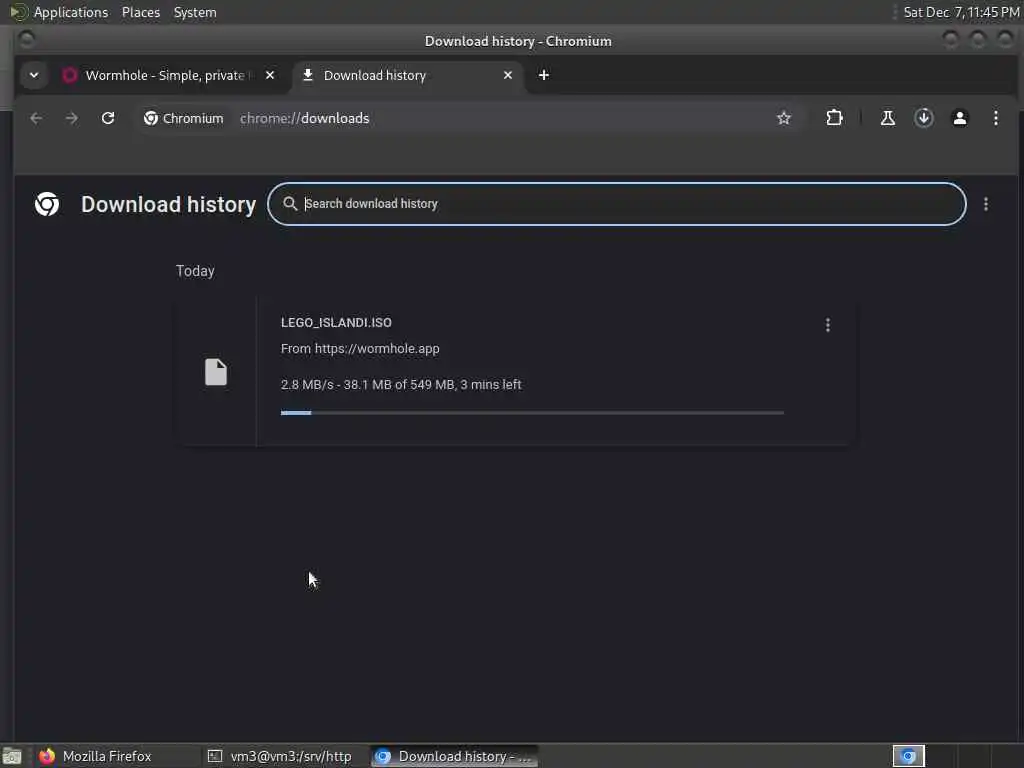Click the https://wormhole.app source link
1024x768 pixels.
click(x=377, y=349)
